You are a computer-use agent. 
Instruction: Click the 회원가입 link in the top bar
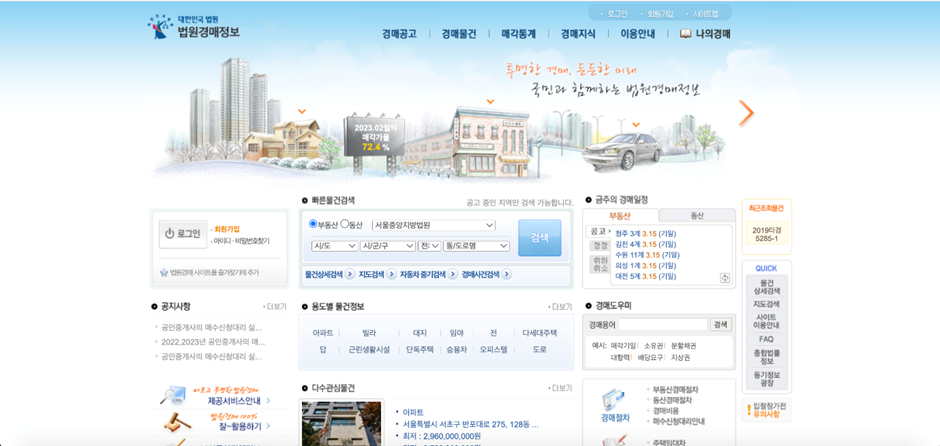tap(659, 14)
